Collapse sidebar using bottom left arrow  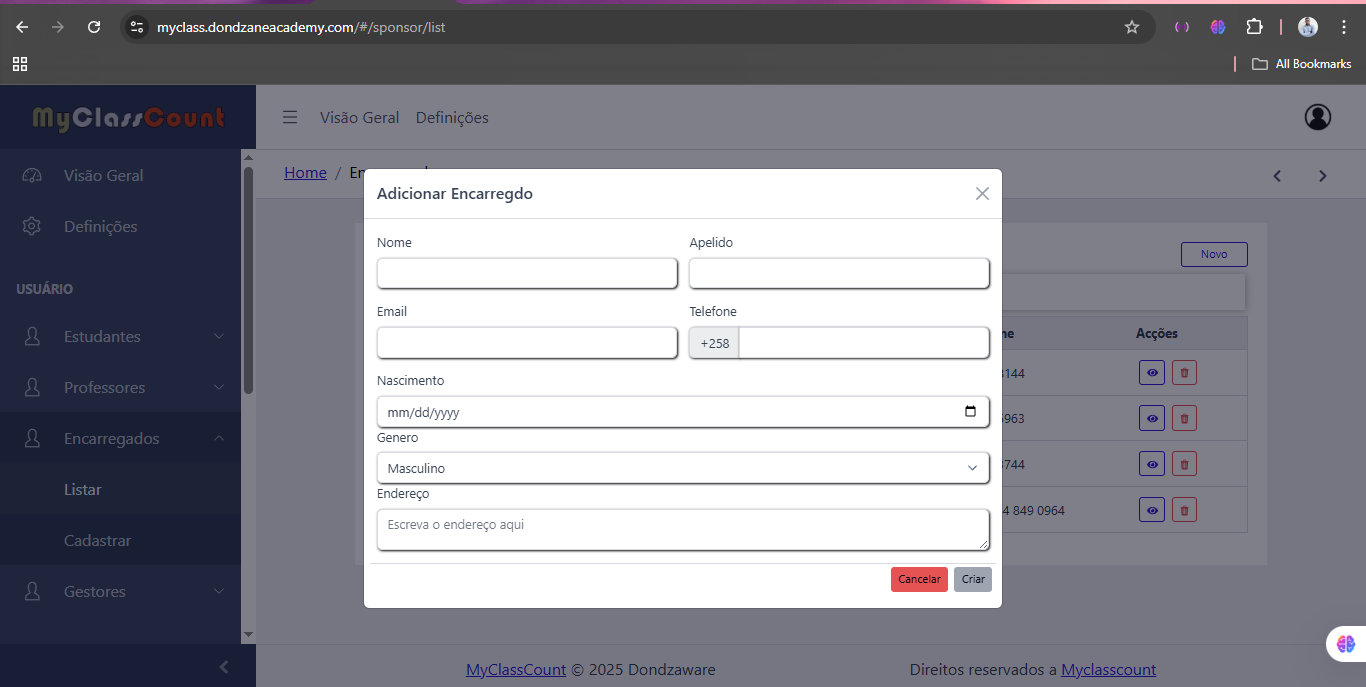coord(224,667)
